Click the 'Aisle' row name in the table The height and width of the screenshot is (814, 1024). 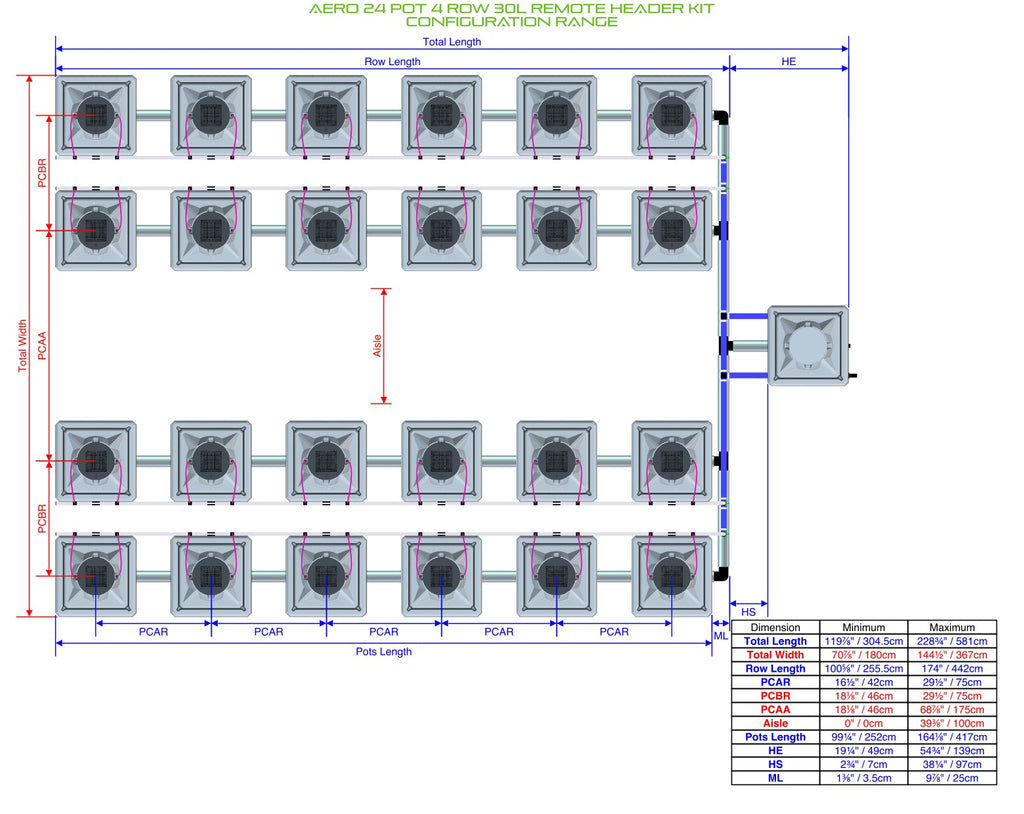pos(775,723)
